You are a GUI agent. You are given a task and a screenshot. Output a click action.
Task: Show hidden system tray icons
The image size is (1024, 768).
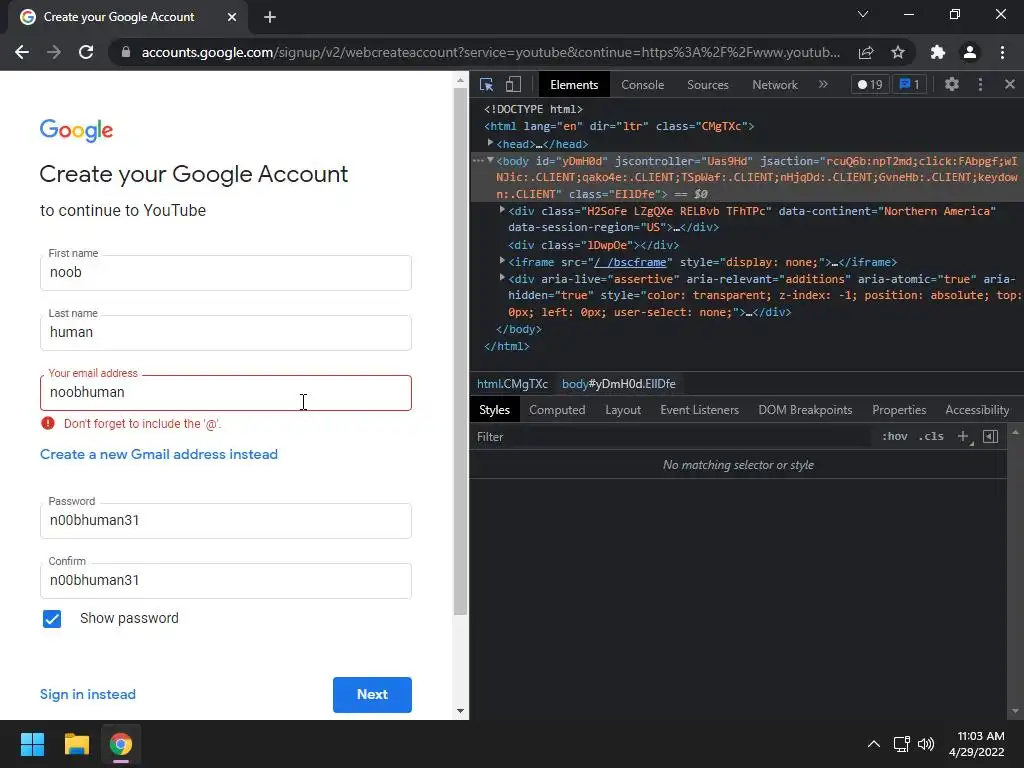pos(874,744)
